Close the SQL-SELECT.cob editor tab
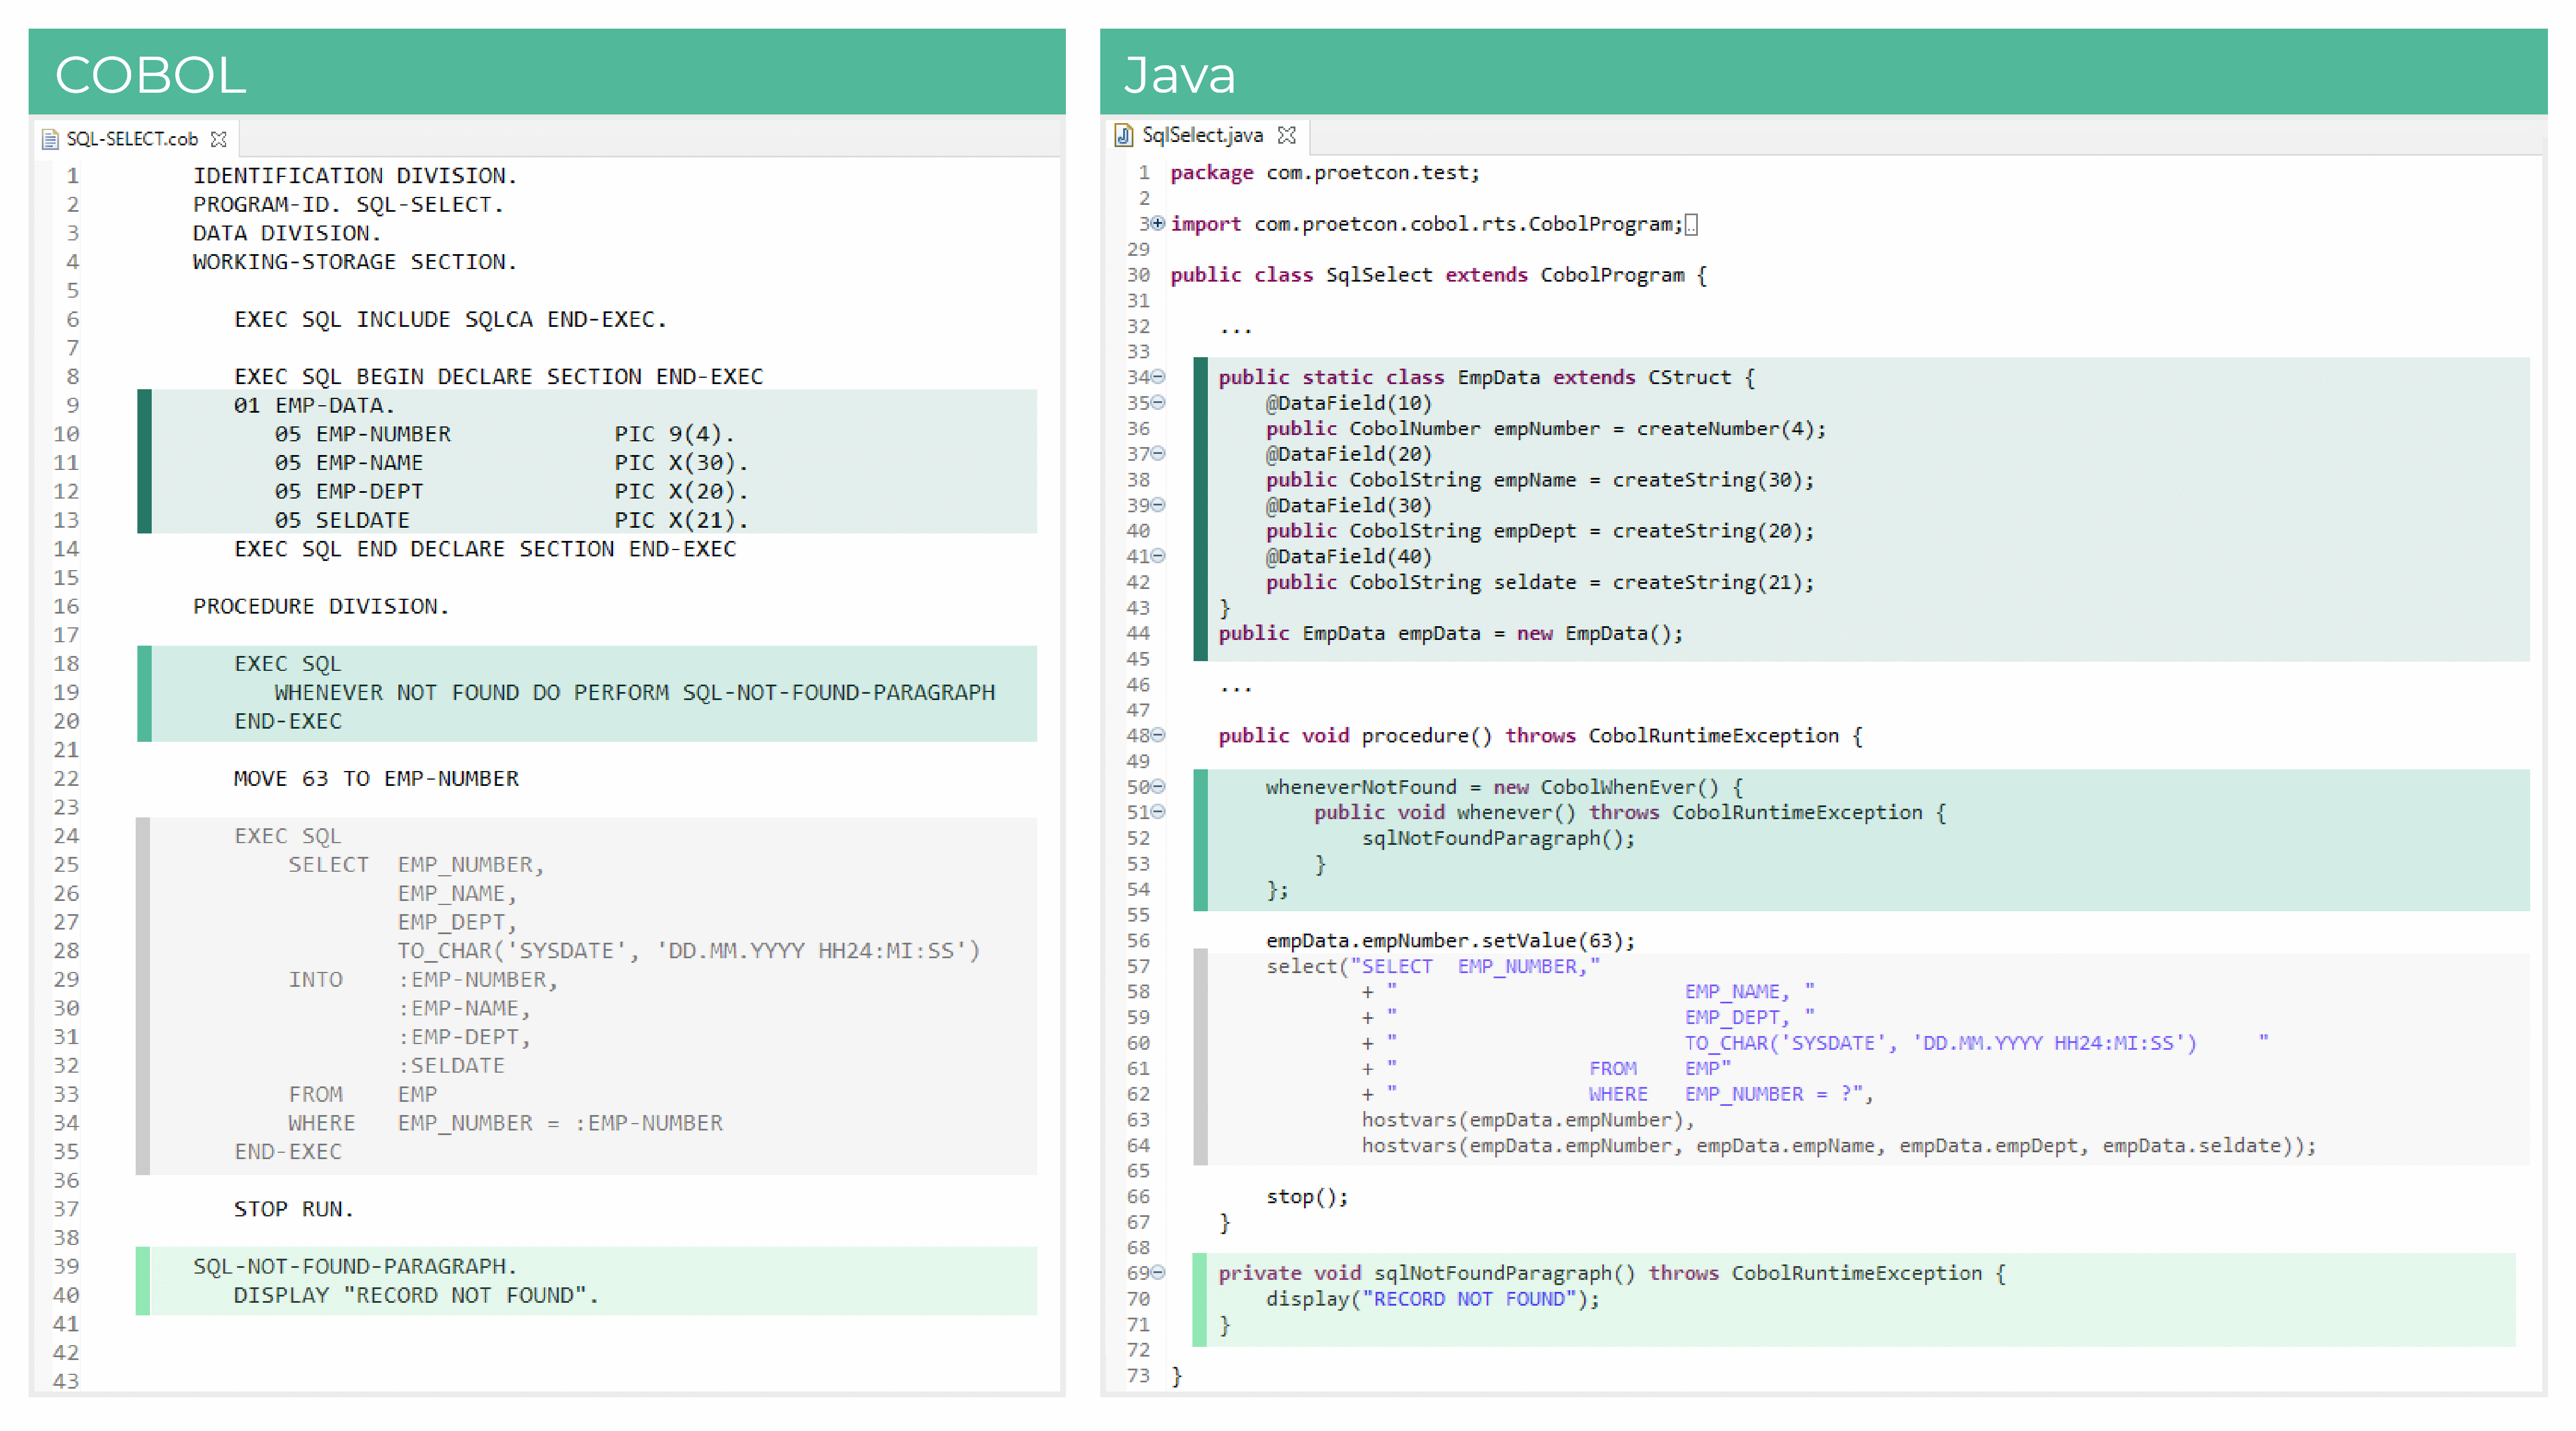 click(220, 138)
